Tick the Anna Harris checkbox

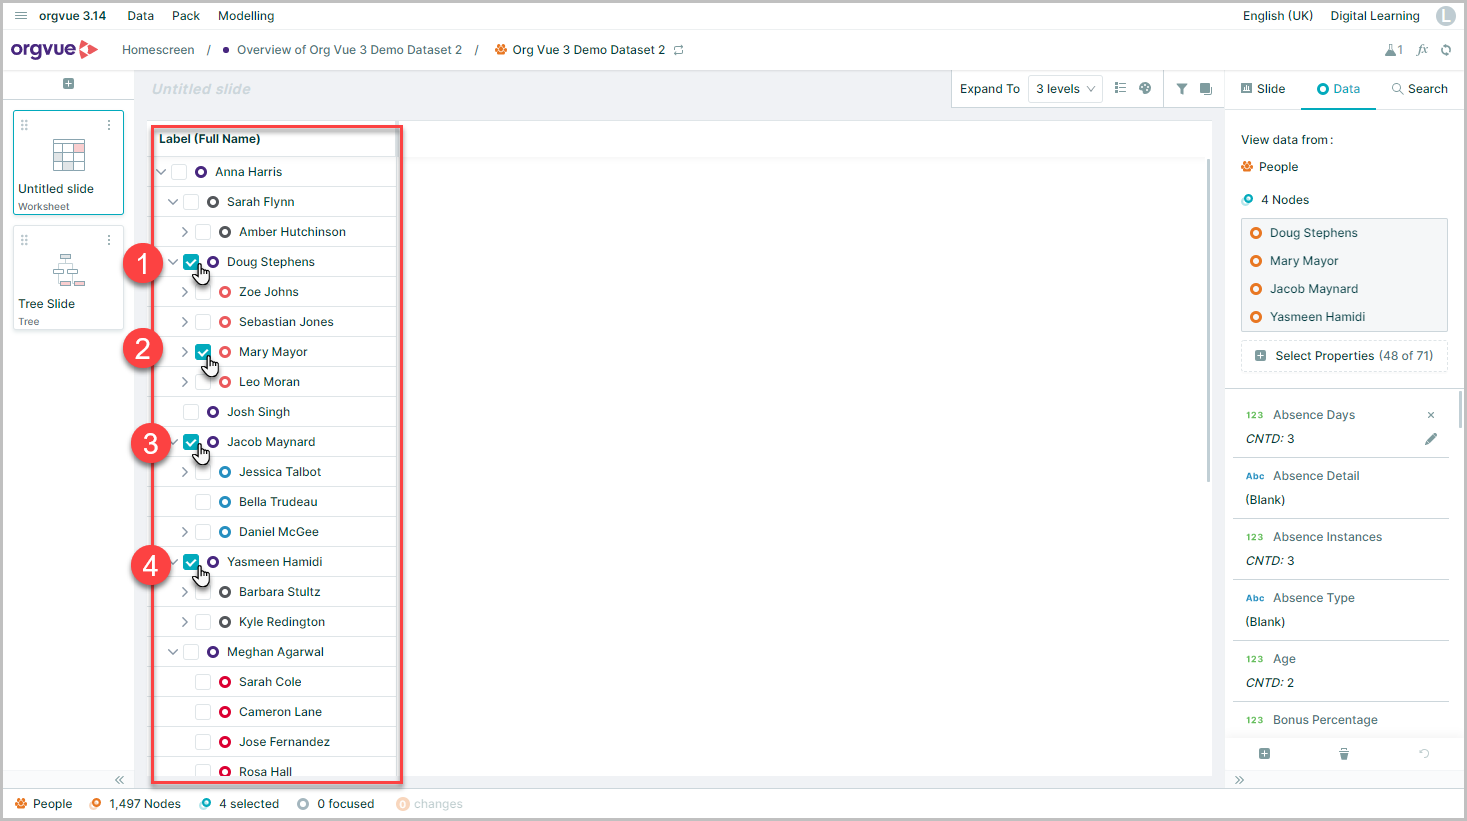(179, 172)
